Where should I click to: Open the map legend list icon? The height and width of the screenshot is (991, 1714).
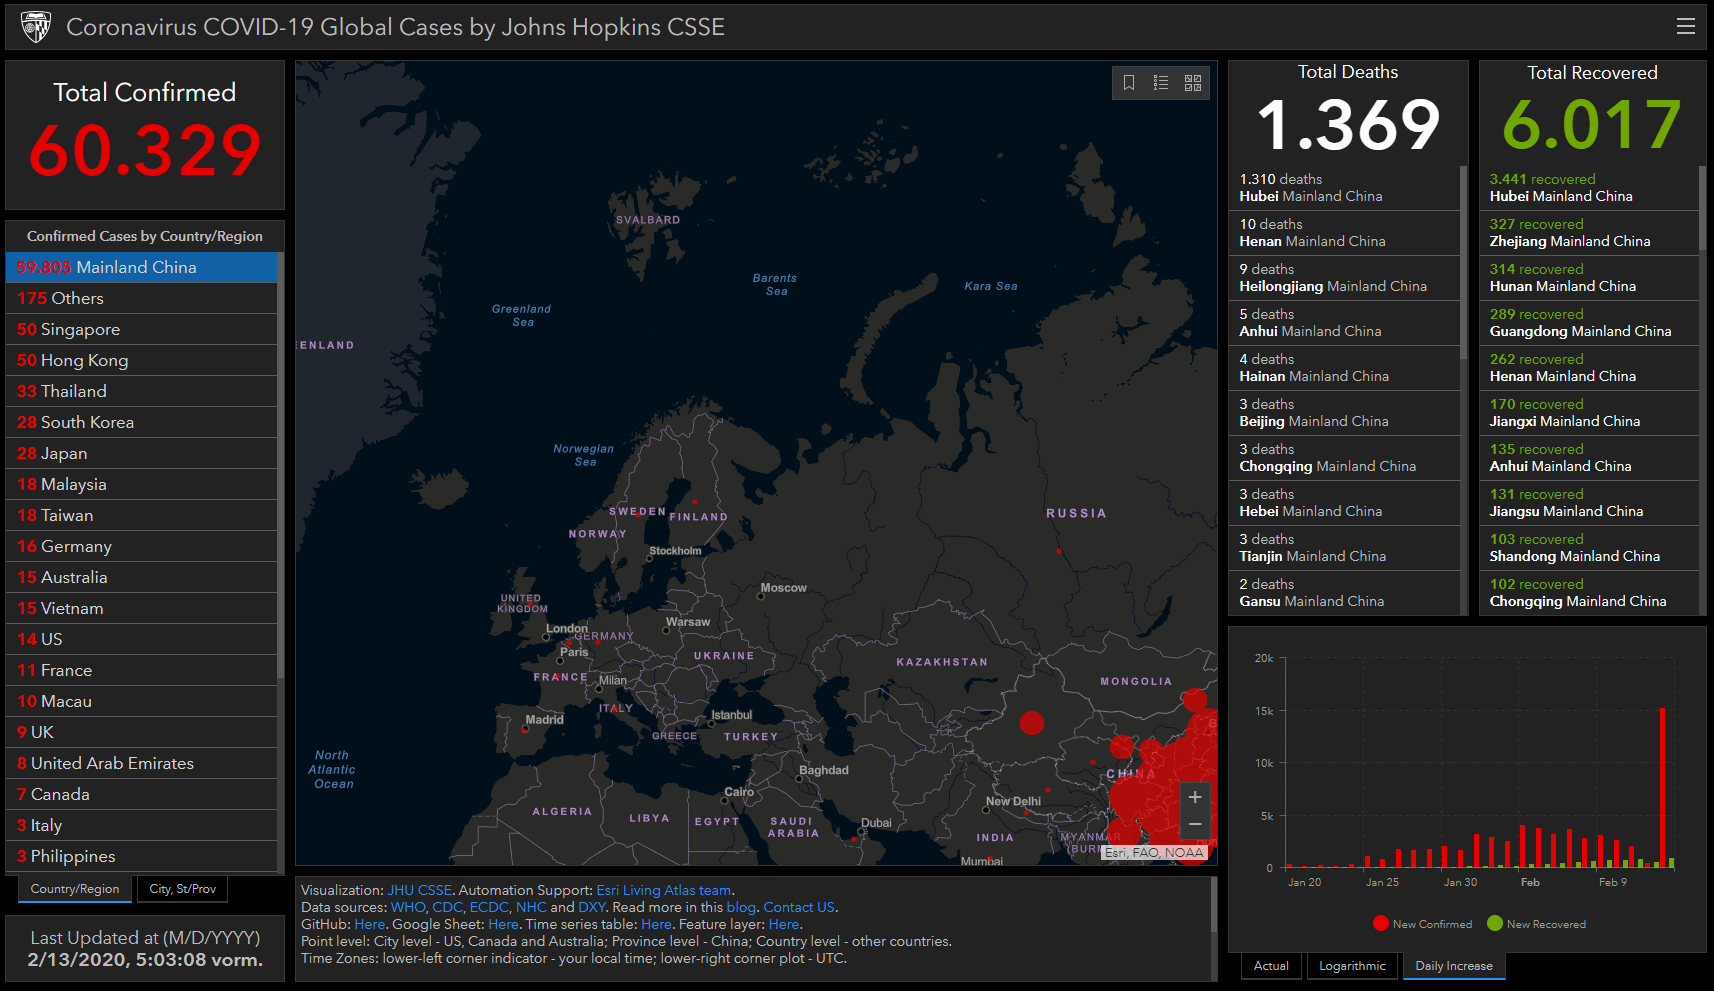(x=1161, y=83)
